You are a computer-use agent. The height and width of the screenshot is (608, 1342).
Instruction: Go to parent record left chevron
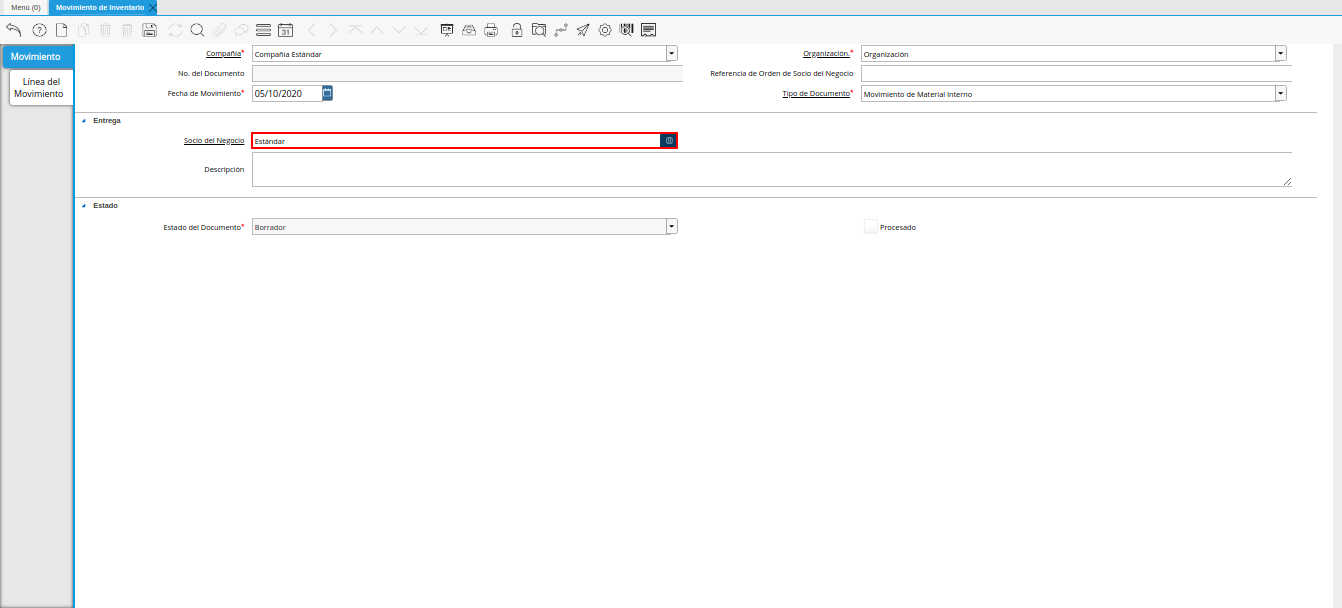[x=311, y=30]
